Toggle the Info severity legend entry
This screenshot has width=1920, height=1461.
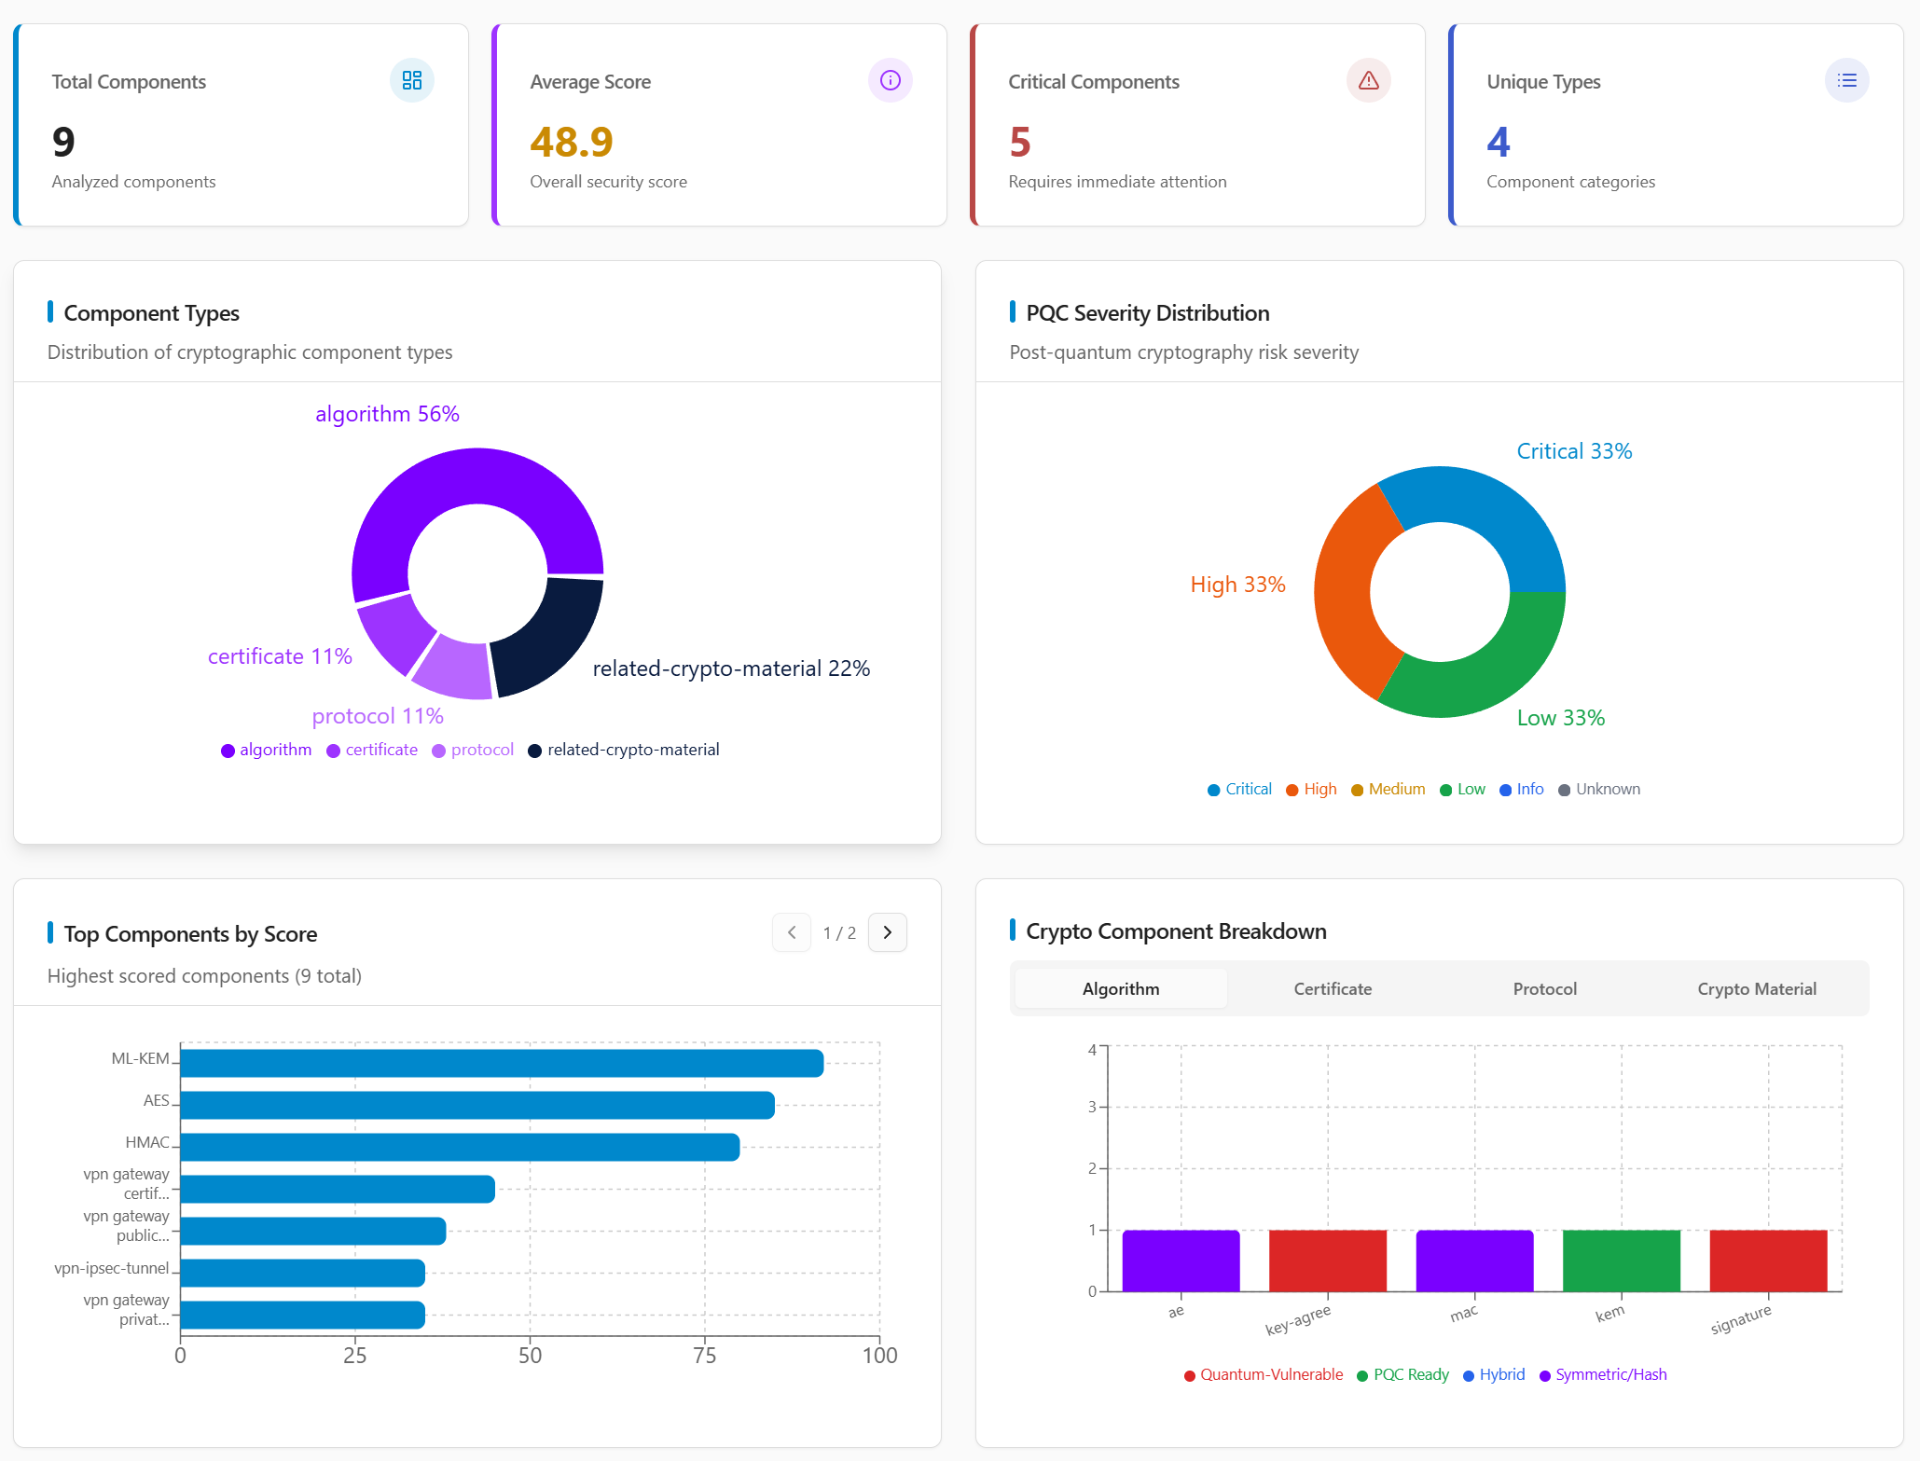coord(1522,789)
